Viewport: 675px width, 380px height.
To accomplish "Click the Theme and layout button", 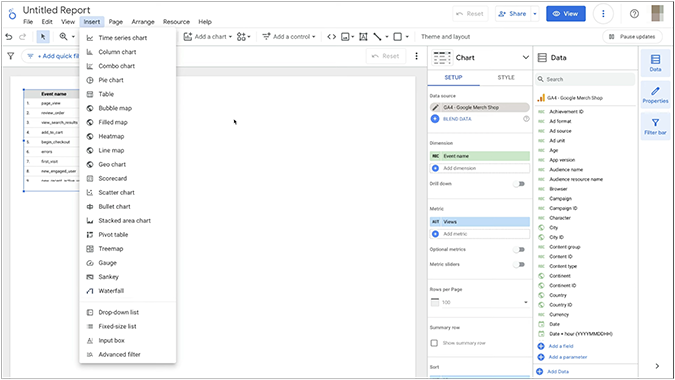I will (x=446, y=37).
